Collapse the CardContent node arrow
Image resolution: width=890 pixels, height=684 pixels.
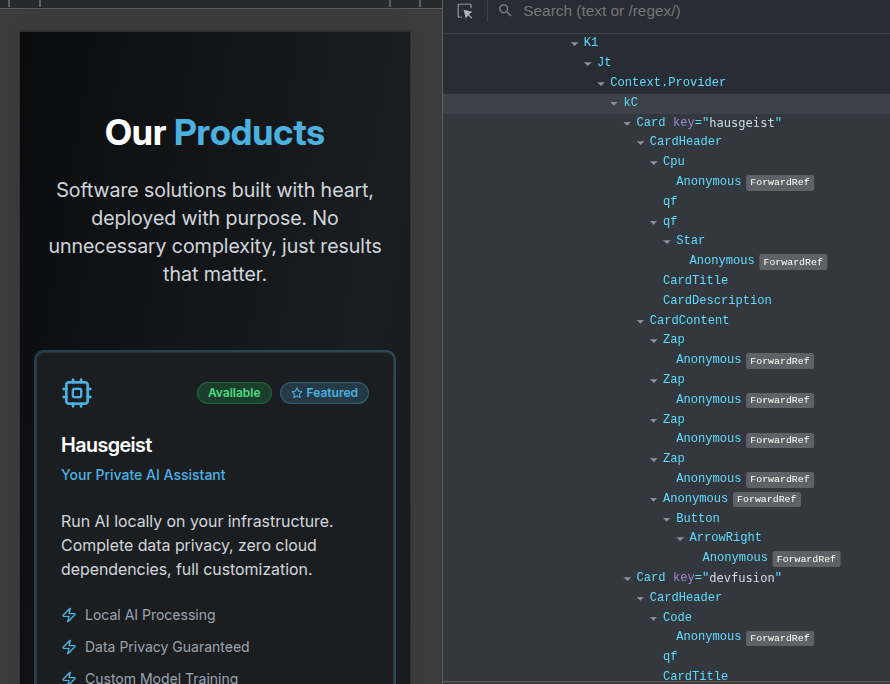click(640, 321)
